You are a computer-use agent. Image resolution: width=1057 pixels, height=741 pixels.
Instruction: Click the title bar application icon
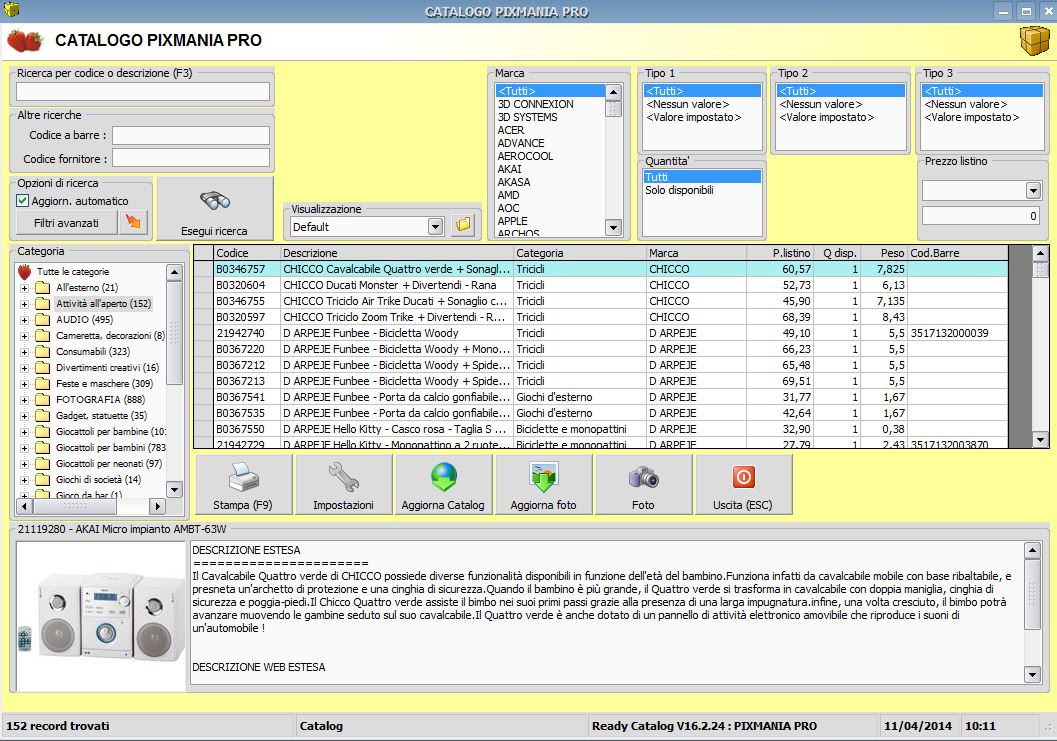click(x=11, y=9)
